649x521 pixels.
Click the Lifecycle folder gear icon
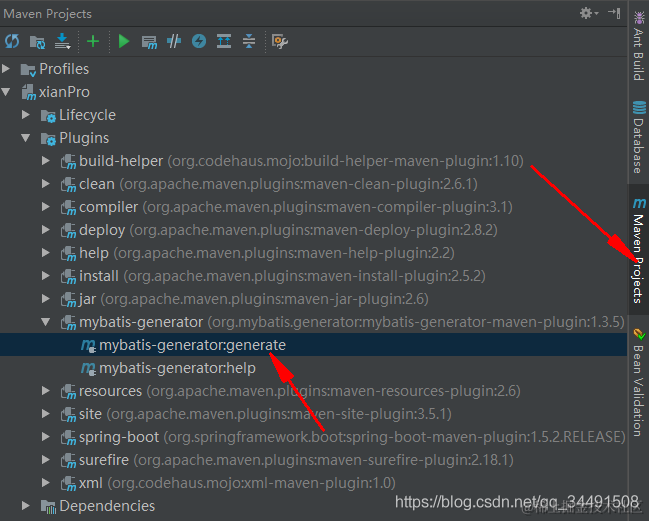48,115
